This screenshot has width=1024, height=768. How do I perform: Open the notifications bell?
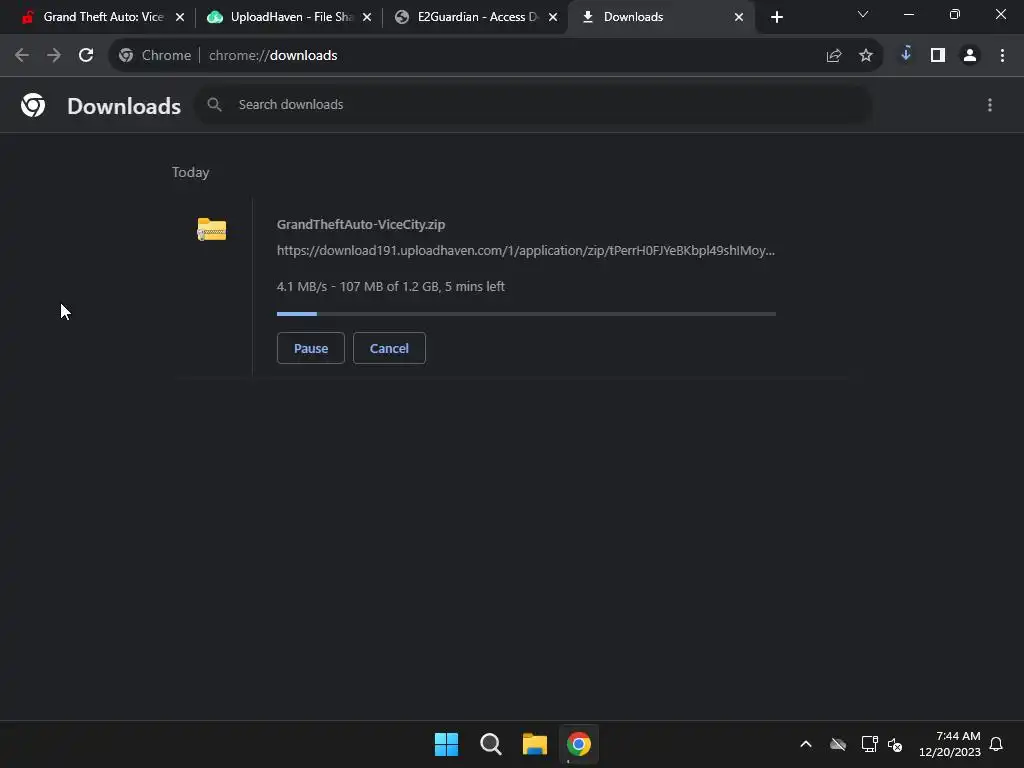click(996, 744)
